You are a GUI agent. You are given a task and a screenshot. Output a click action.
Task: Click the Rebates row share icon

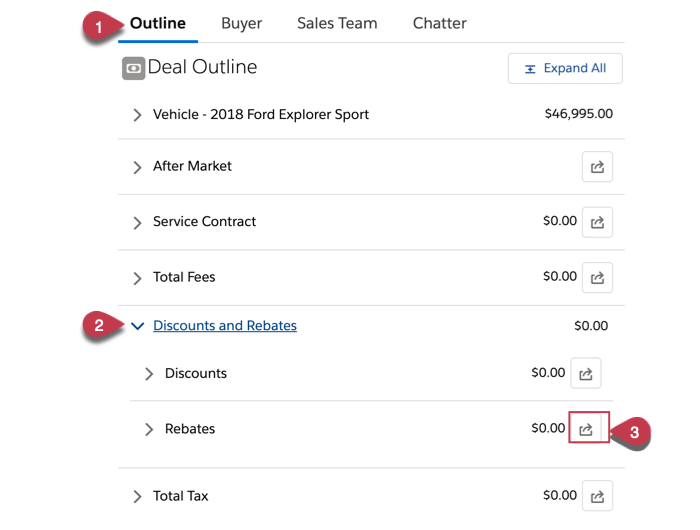585,429
